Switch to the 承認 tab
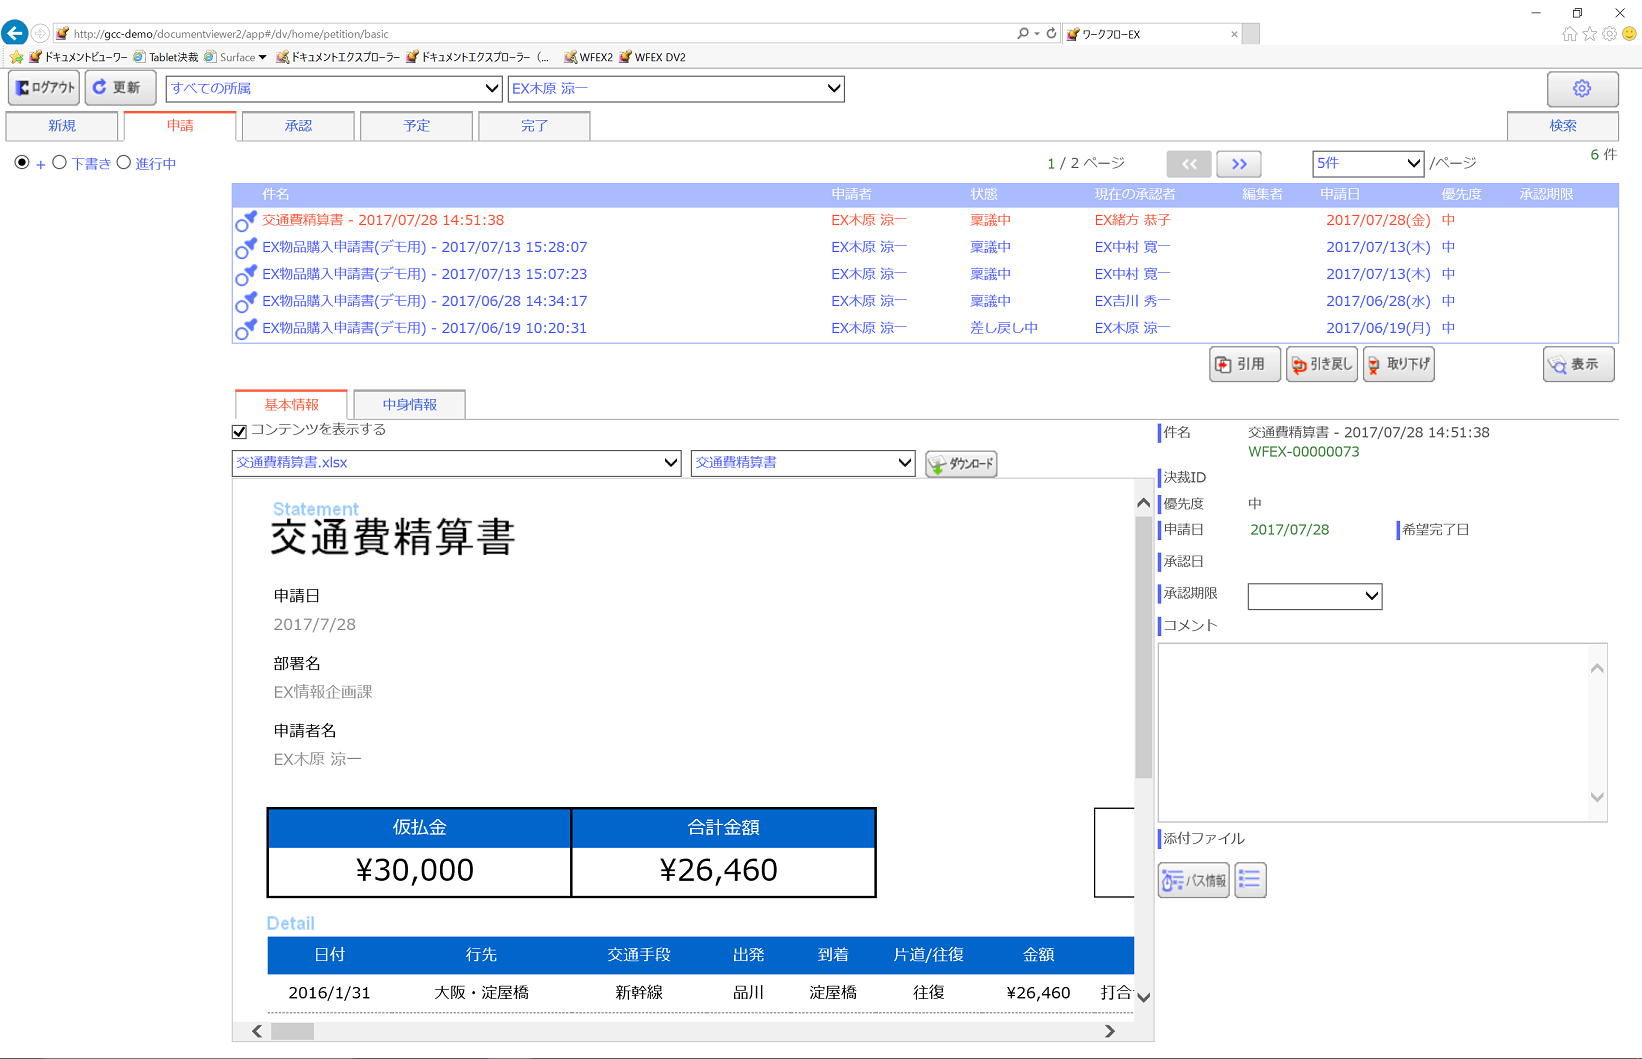Image resolution: width=1642 pixels, height=1059 pixels. (x=298, y=126)
